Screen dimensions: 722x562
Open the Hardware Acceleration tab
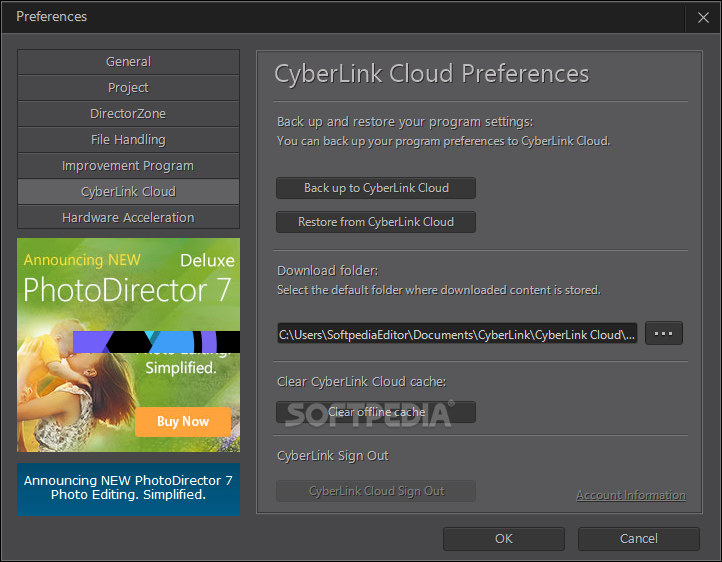tap(128, 217)
